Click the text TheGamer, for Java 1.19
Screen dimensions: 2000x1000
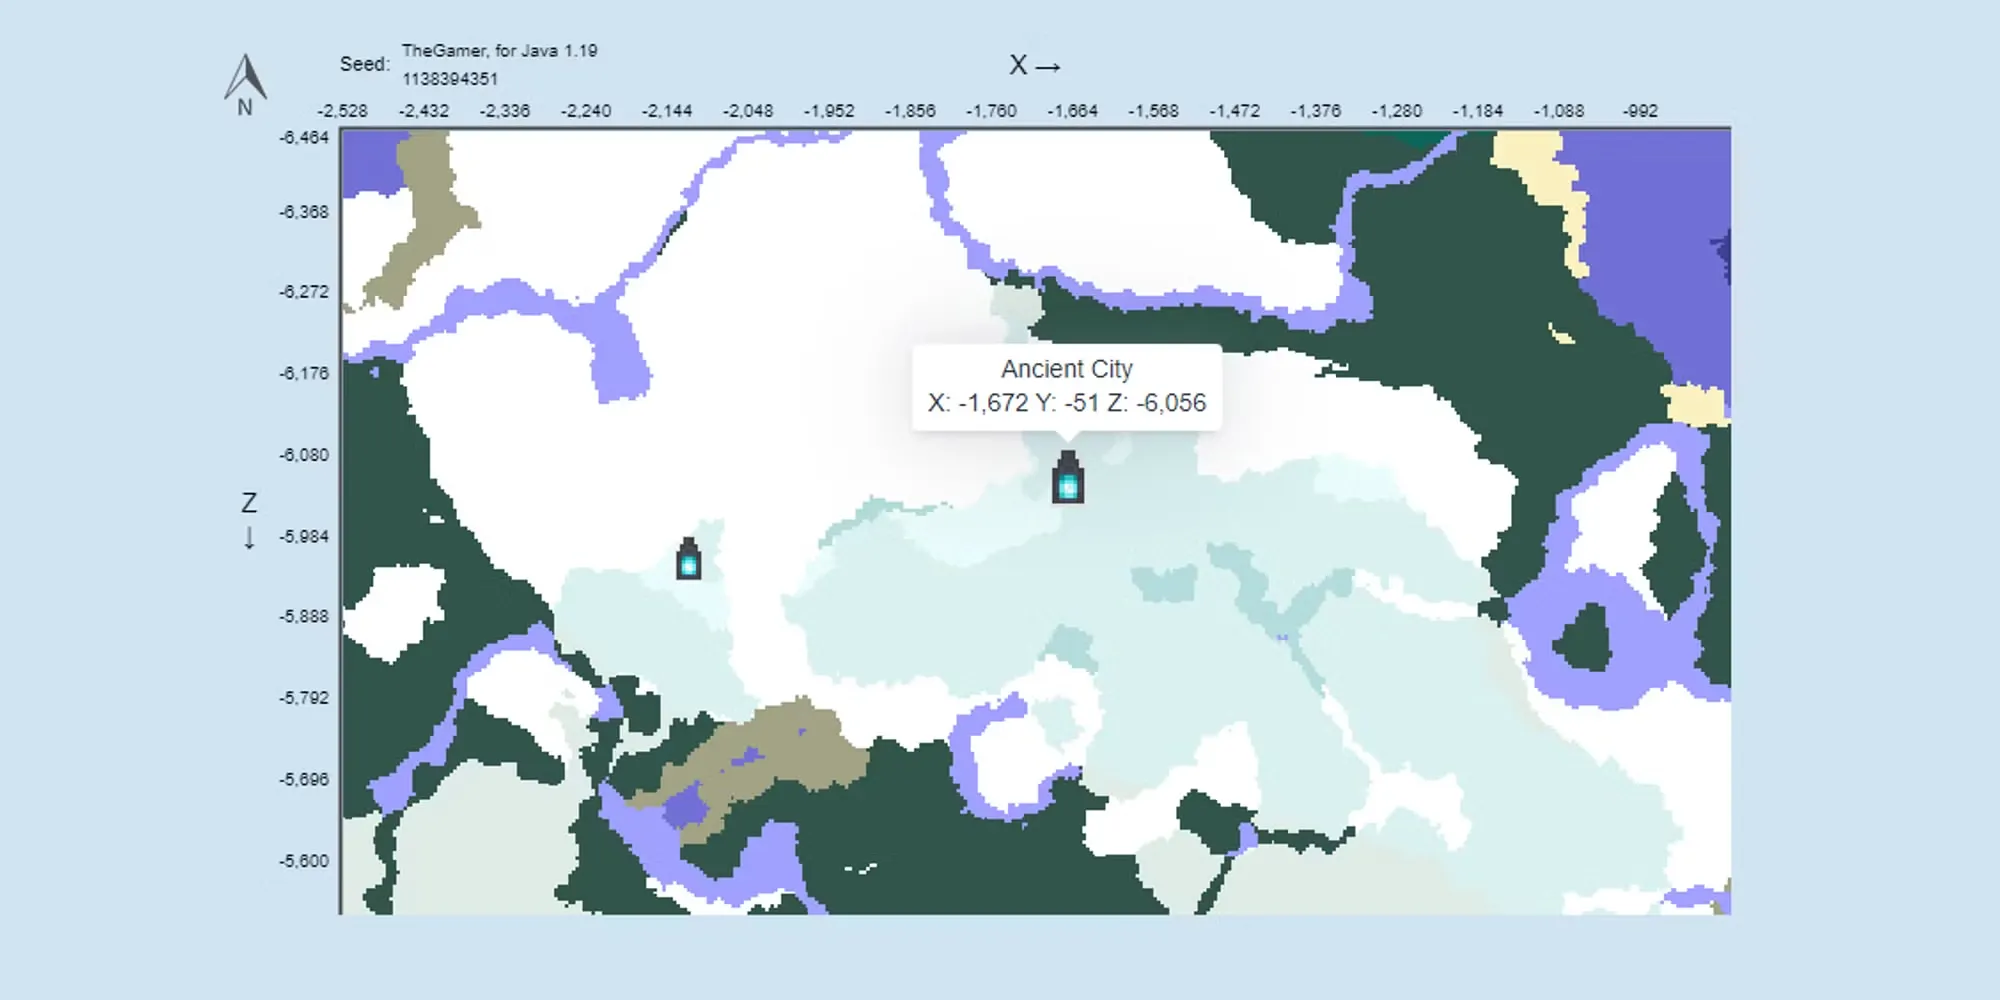(x=499, y=50)
